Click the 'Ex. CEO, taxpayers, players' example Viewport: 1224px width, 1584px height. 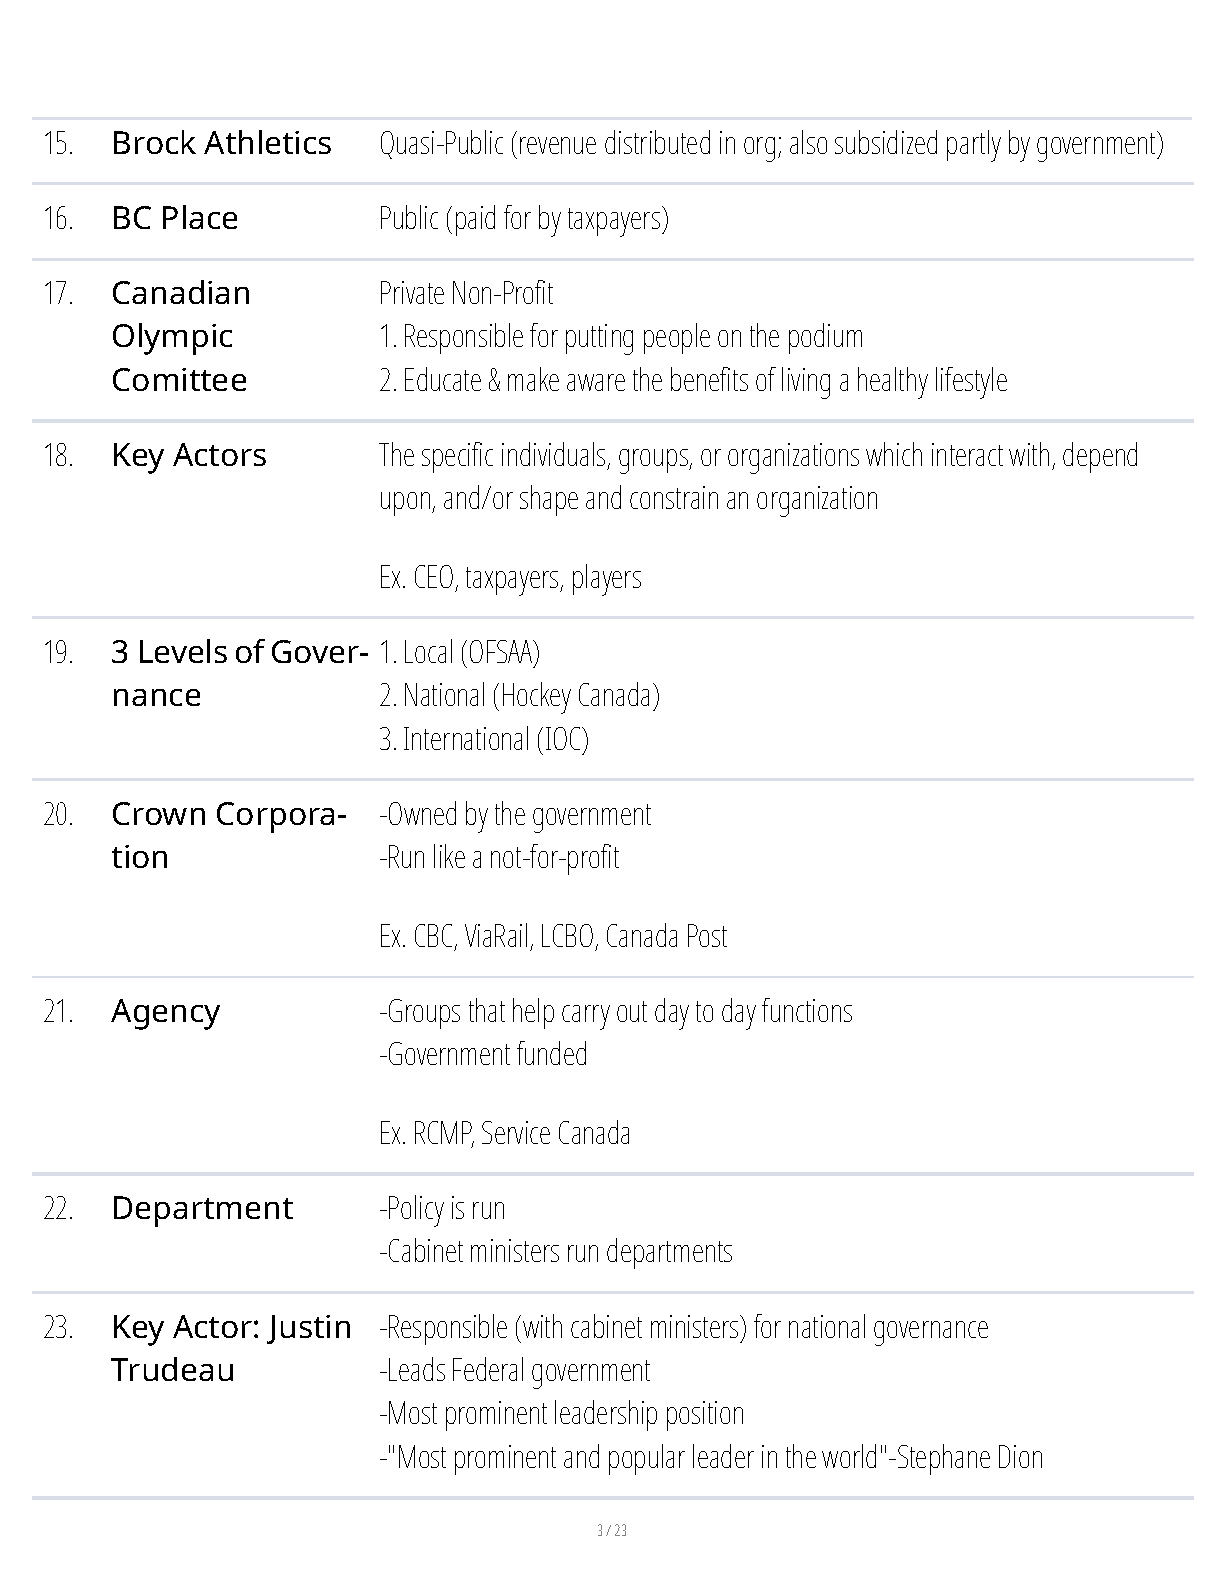510,578
